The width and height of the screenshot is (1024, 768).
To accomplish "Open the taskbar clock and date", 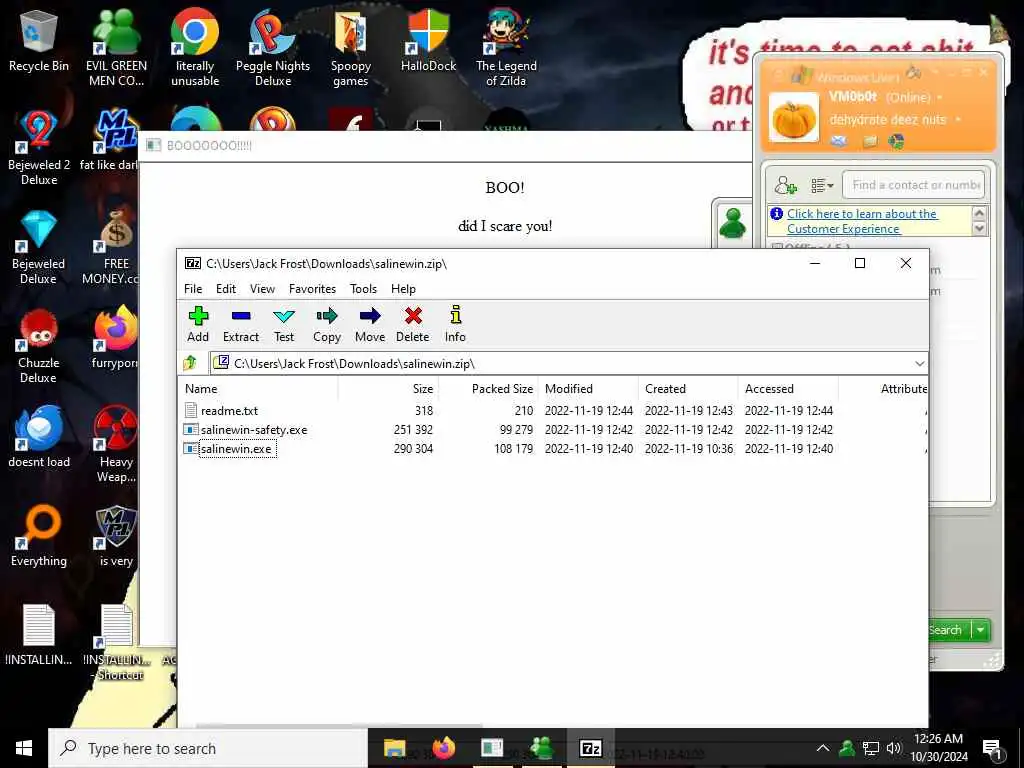I will click(938, 748).
